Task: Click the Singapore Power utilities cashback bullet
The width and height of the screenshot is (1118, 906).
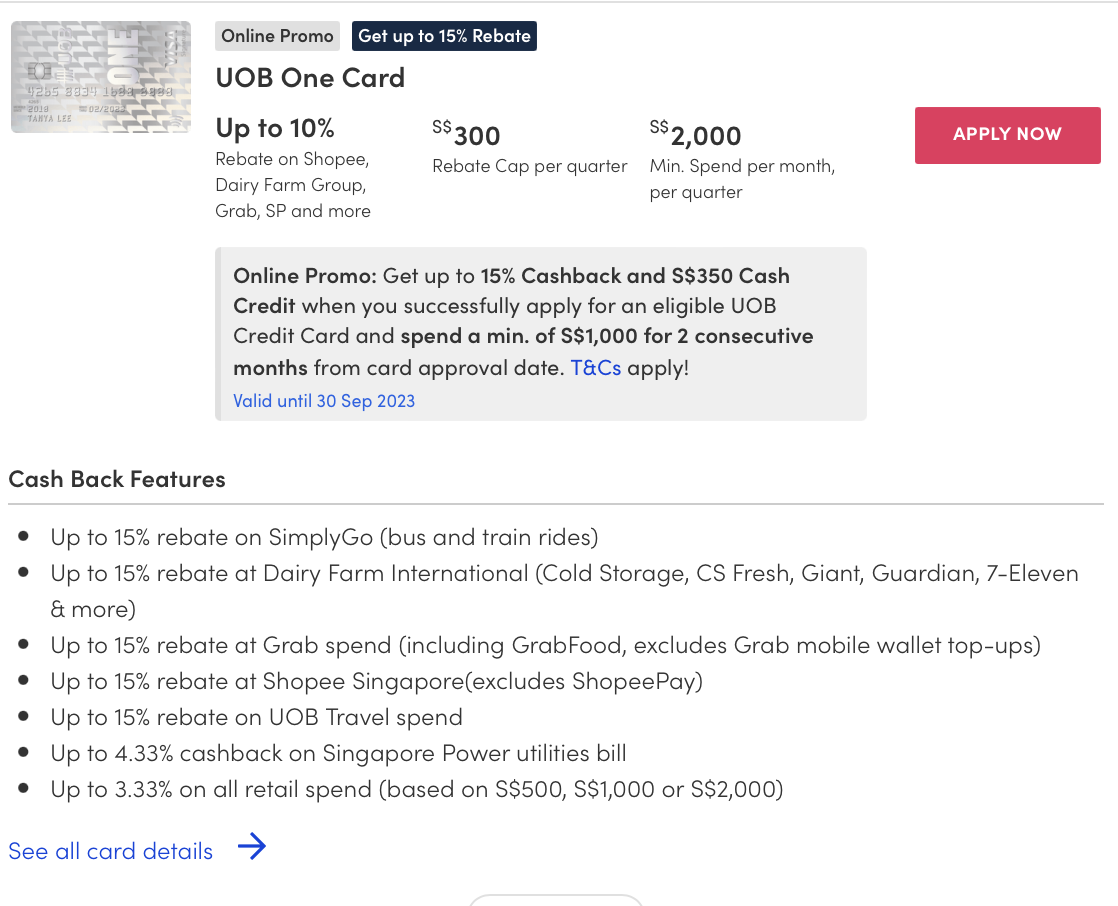Action: pyautogui.click(x=338, y=753)
